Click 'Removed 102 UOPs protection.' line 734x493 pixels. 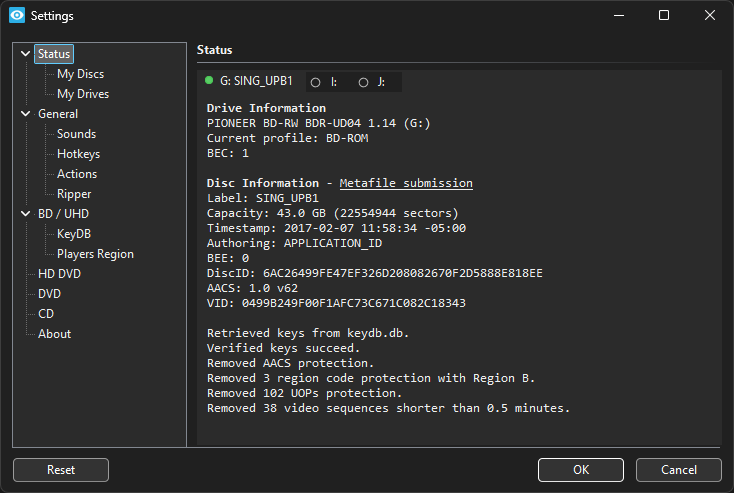point(305,393)
